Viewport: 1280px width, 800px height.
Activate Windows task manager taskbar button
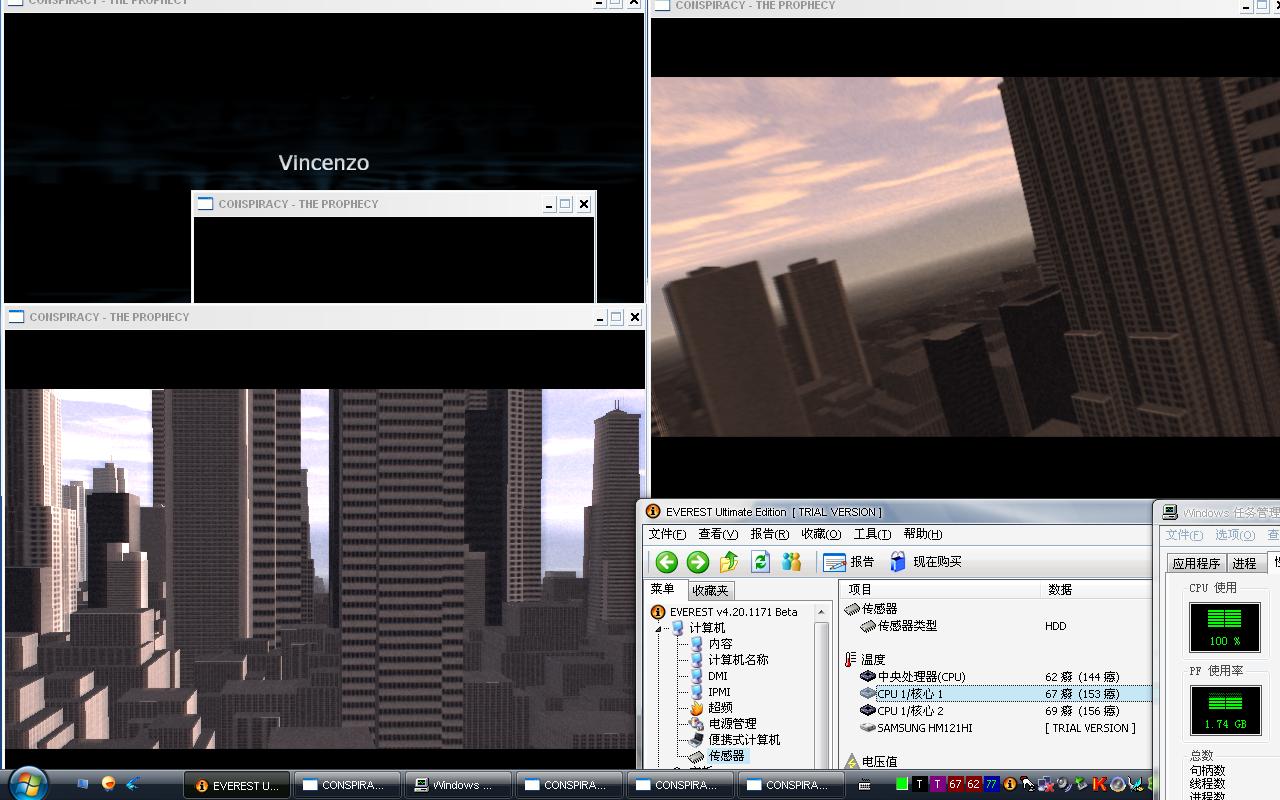(459, 785)
